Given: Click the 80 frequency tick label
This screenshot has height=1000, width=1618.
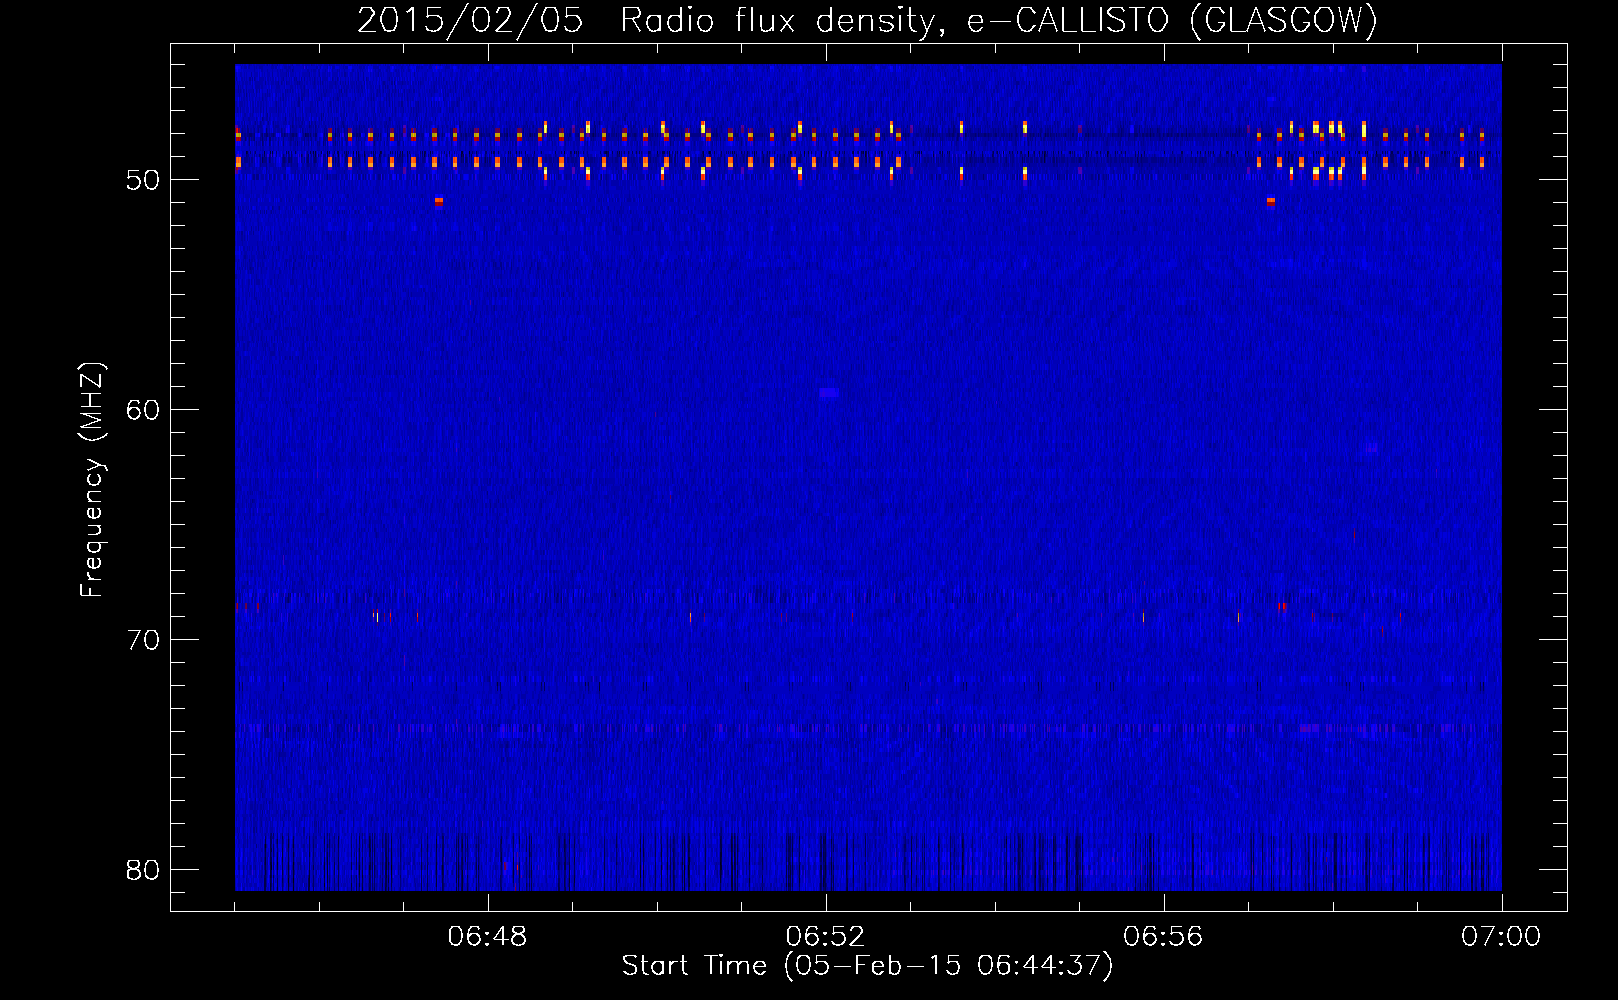Looking at the screenshot, I should tap(143, 870).
